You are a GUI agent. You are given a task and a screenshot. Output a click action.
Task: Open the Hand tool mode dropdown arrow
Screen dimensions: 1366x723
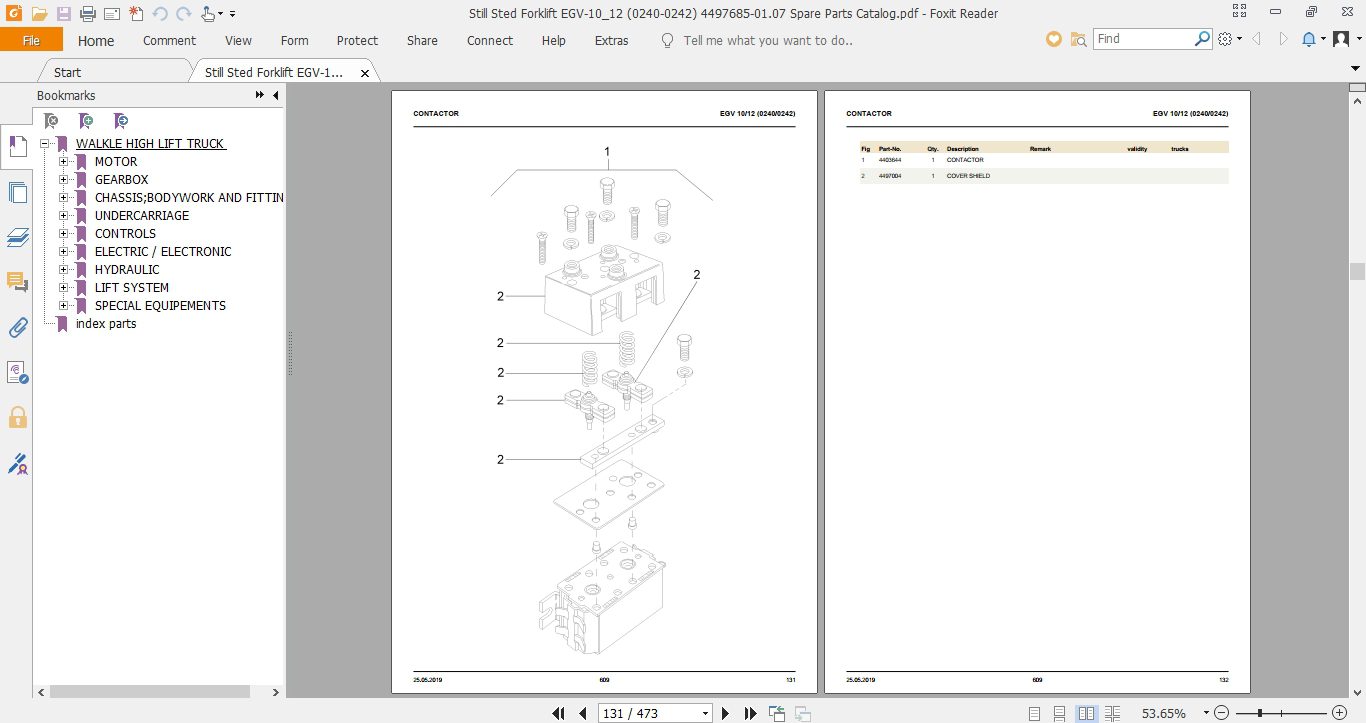(x=220, y=15)
